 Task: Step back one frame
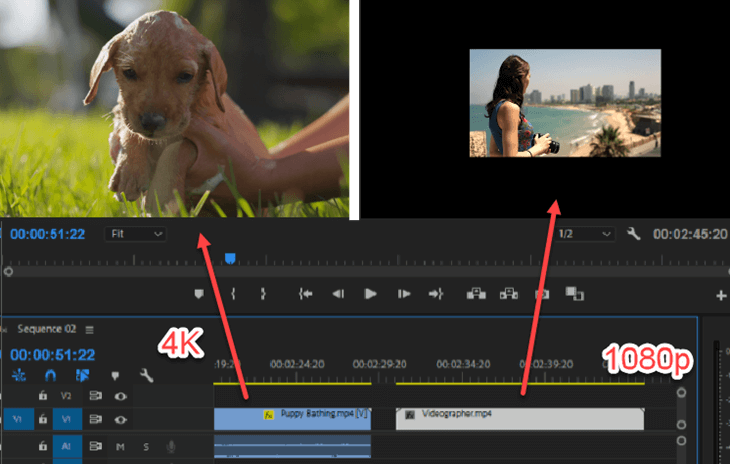point(338,294)
